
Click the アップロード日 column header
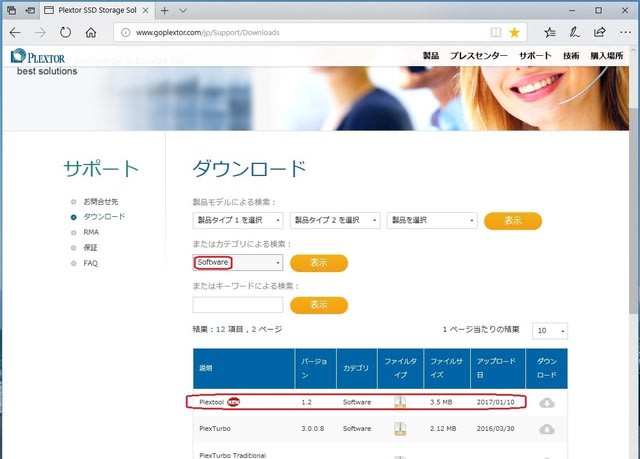[x=496, y=368]
